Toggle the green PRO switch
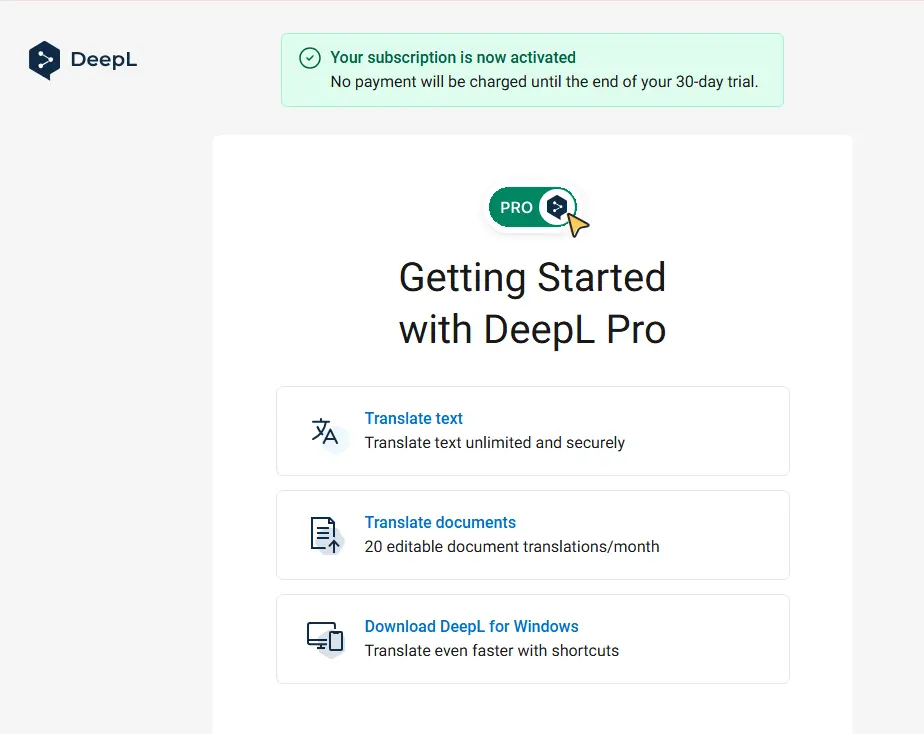Image resolution: width=924 pixels, height=734 pixels. pos(532,207)
